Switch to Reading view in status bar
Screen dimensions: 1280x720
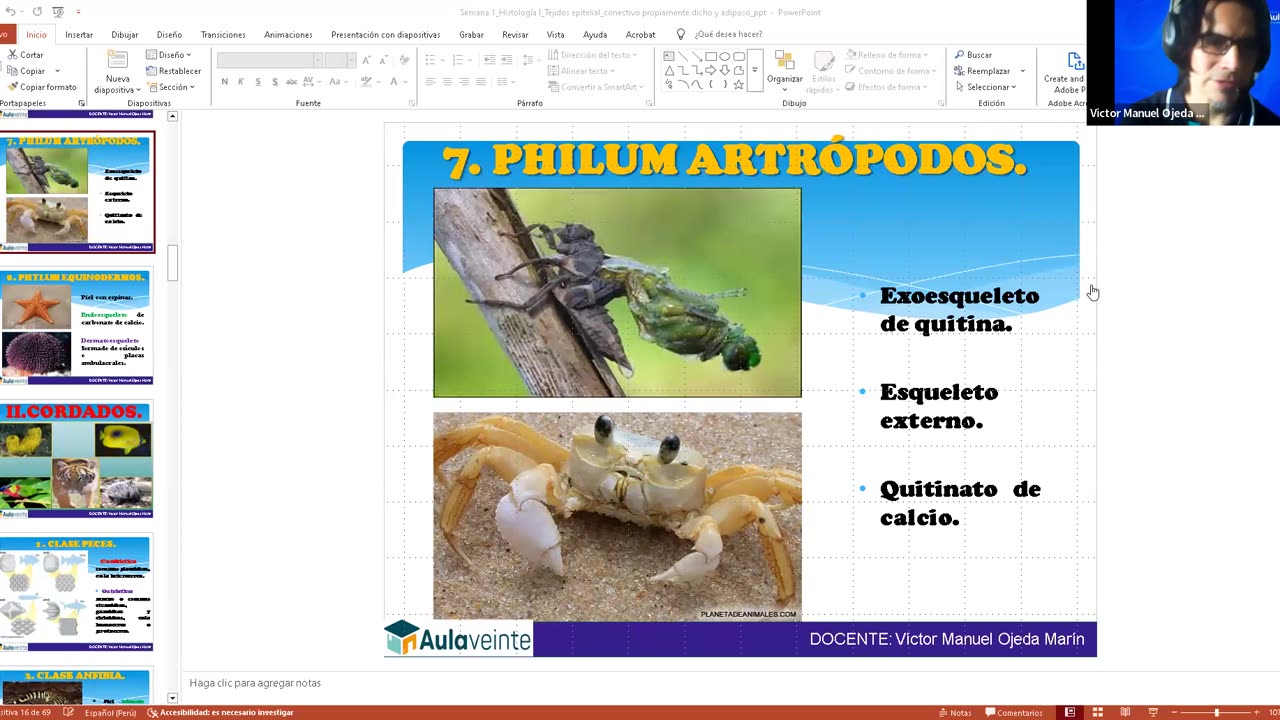click(1125, 712)
